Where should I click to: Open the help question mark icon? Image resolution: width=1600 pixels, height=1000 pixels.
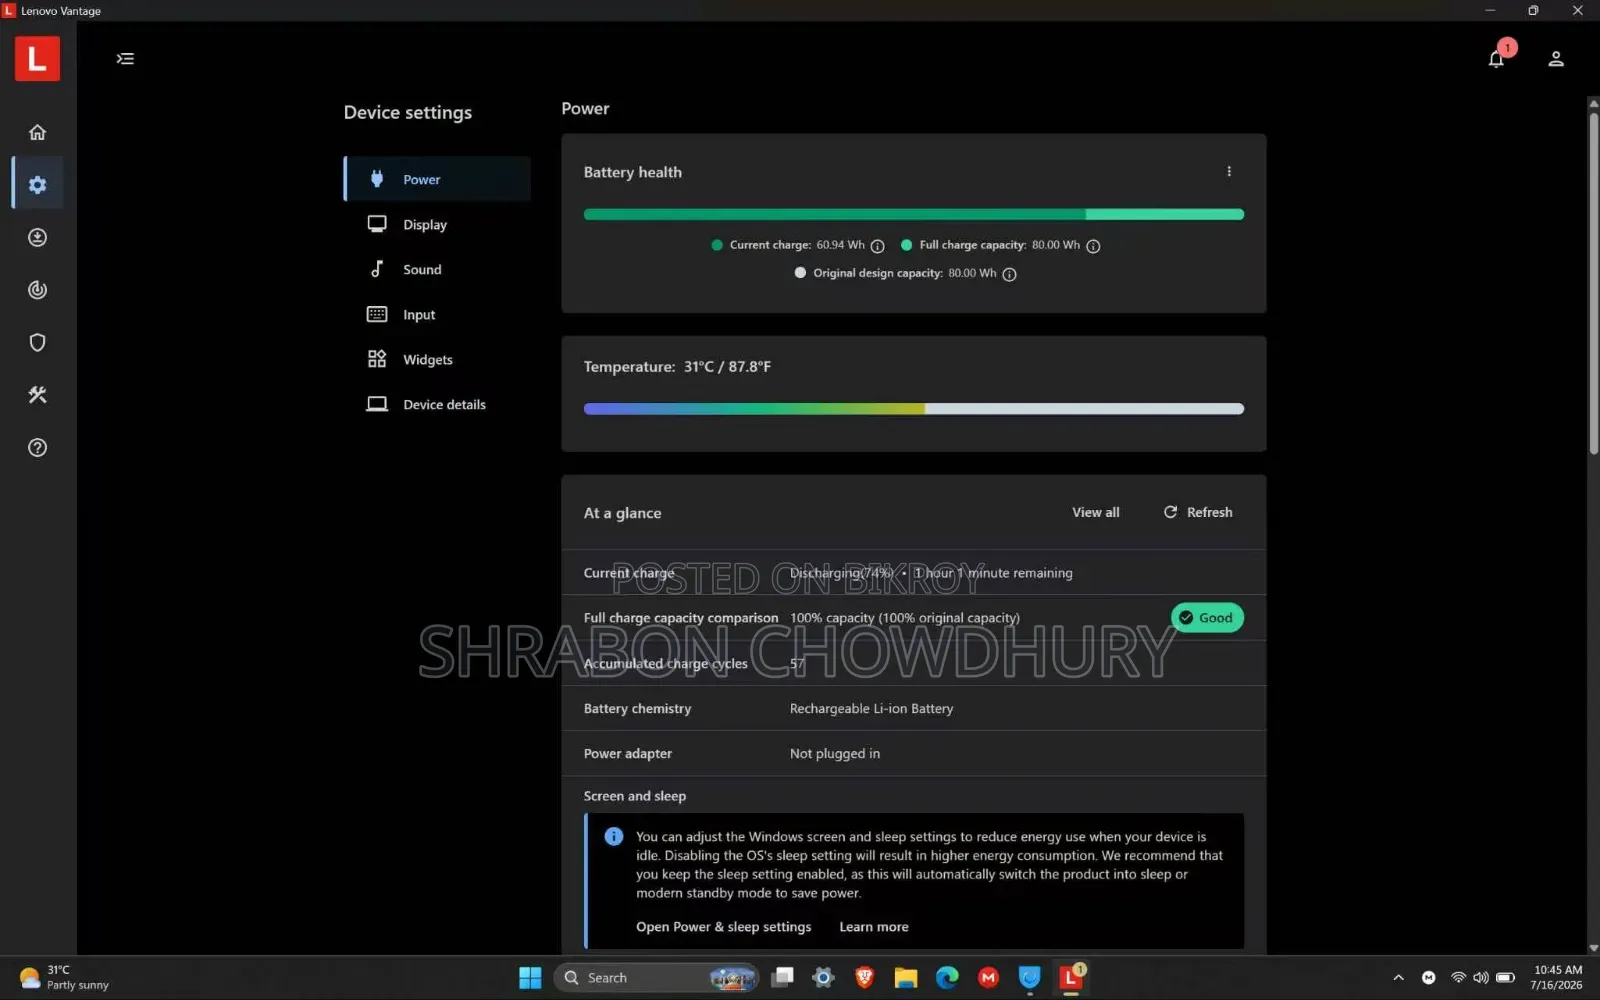[x=37, y=447]
